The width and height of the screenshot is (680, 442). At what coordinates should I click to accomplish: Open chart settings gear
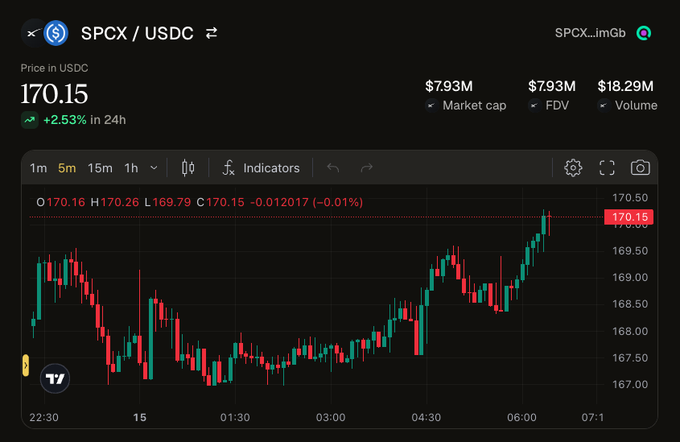573,168
